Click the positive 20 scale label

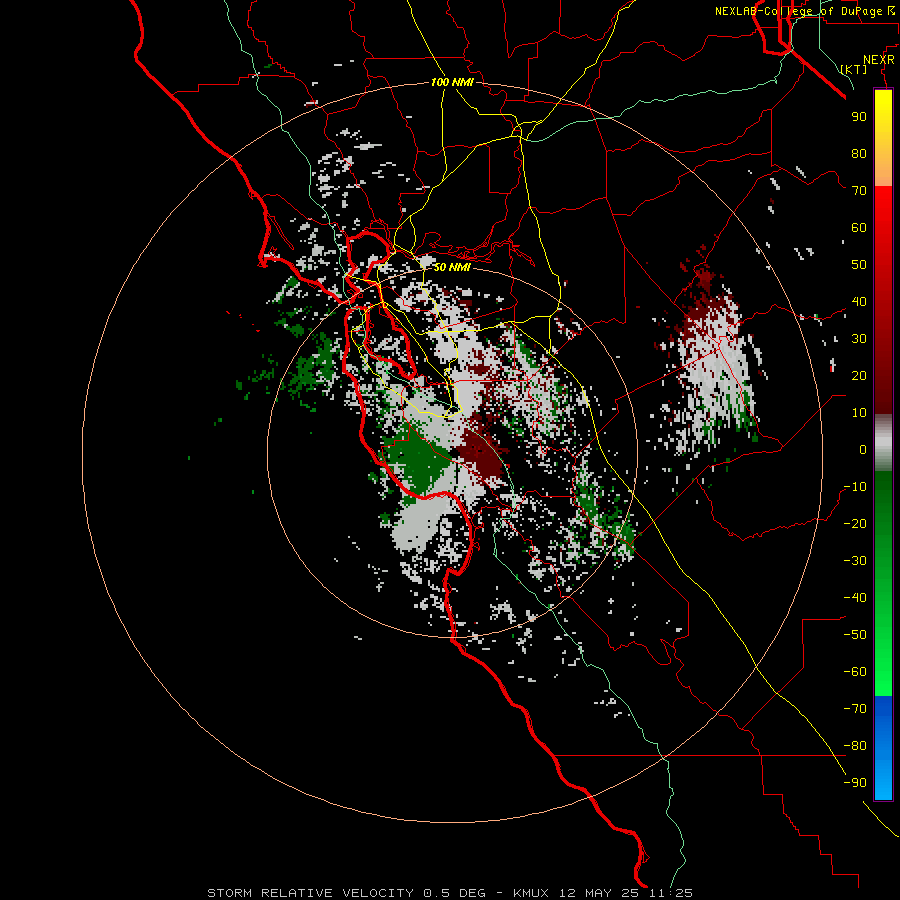859,375
